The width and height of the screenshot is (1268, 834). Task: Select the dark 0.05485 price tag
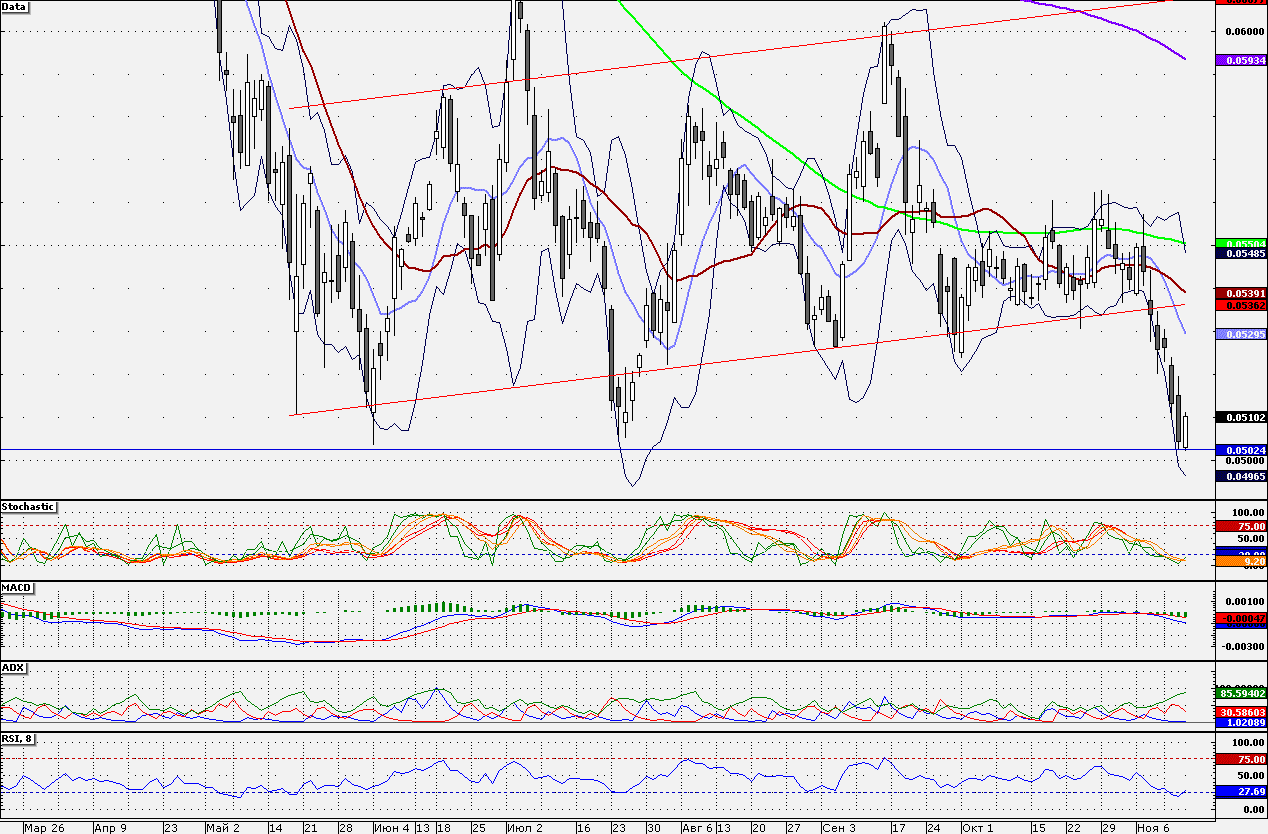tap(1241, 254)
